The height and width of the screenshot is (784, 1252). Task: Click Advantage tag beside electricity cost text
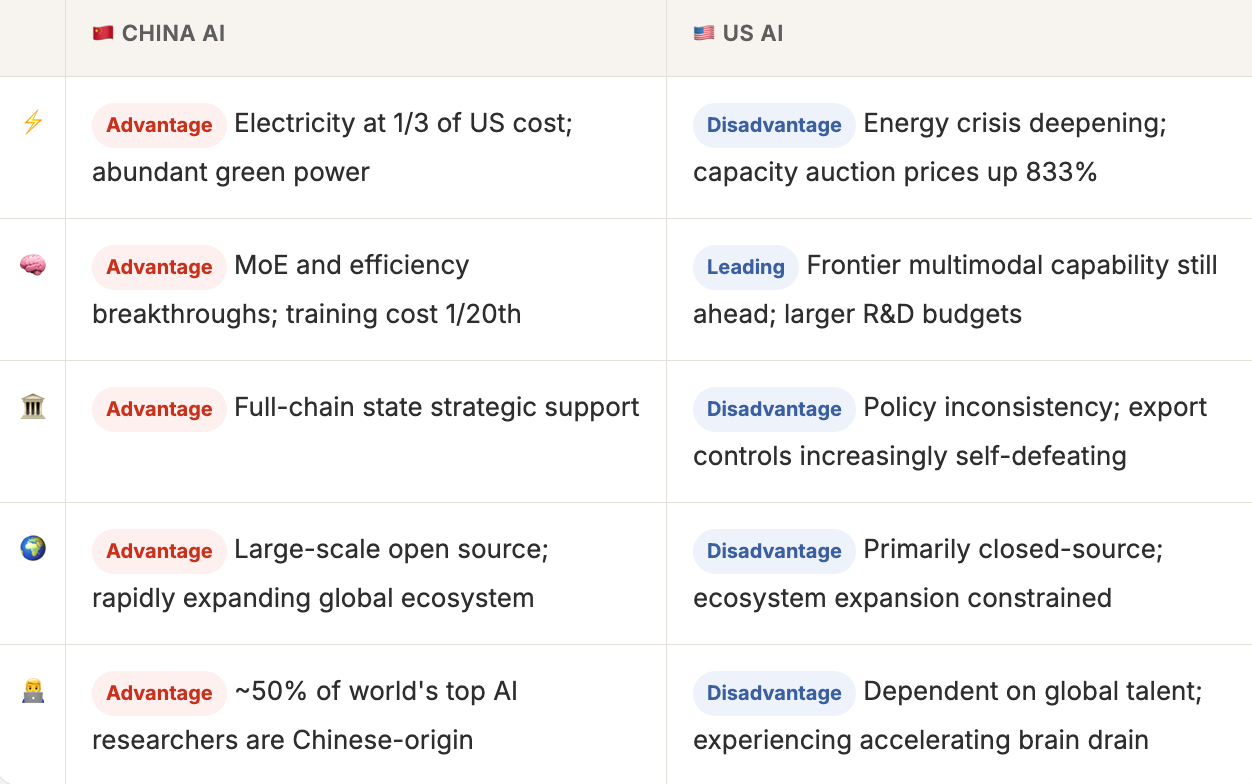[x=159, y=125]
